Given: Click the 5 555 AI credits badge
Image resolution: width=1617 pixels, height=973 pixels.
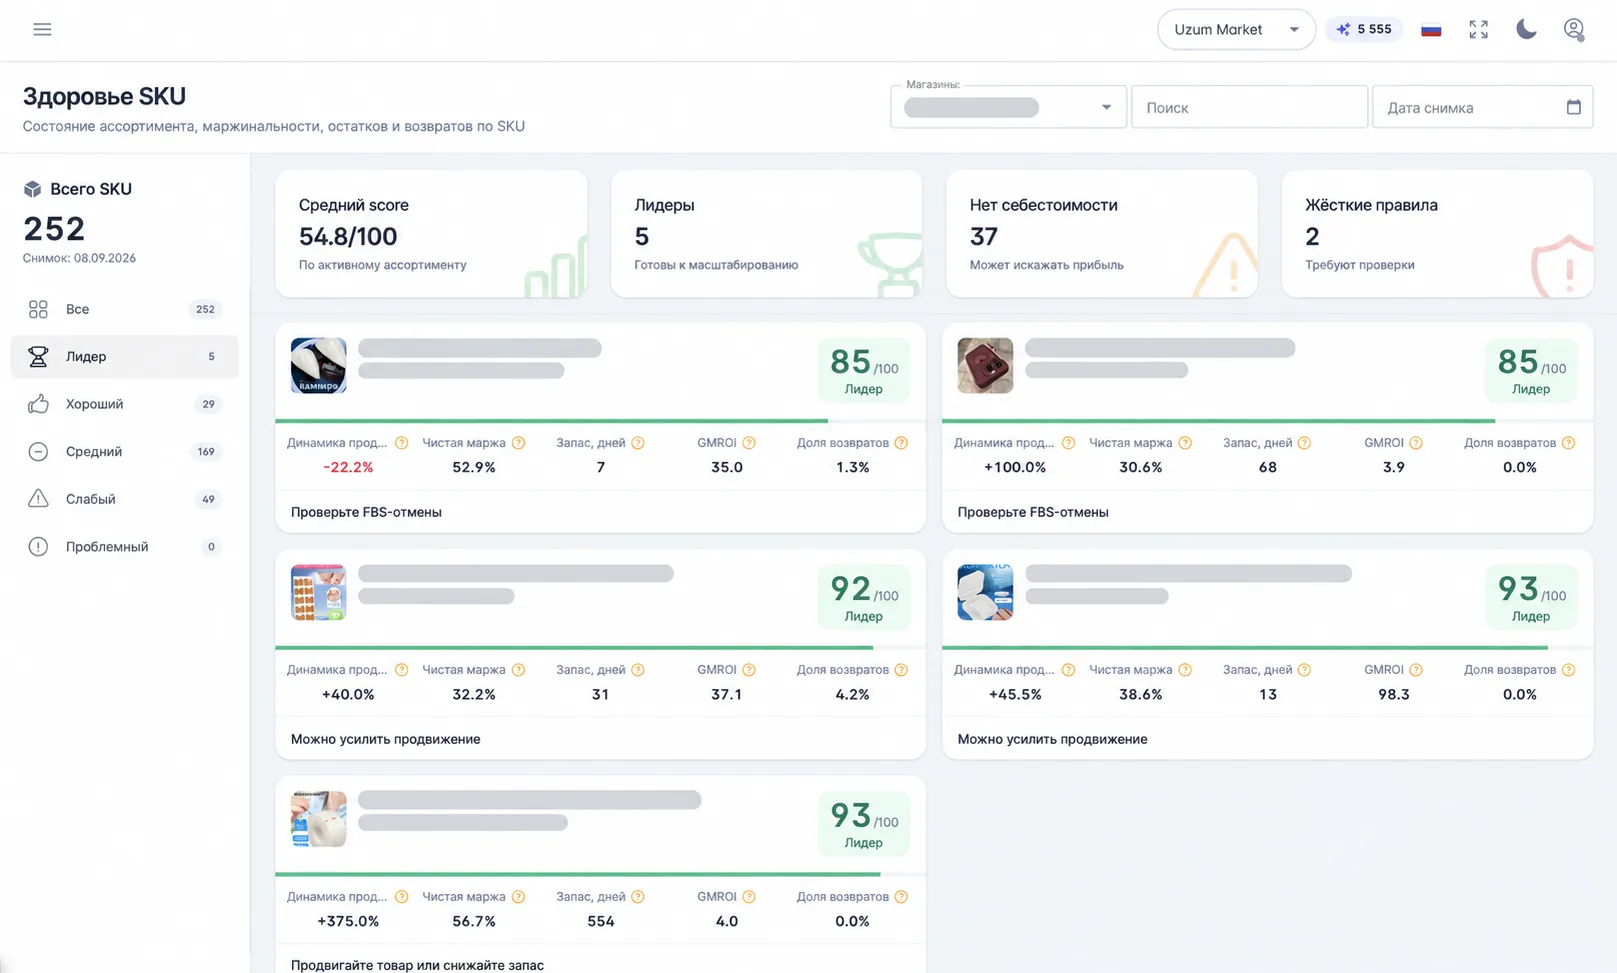Looking at the screenshot, I should click(x=1364, y=29).
